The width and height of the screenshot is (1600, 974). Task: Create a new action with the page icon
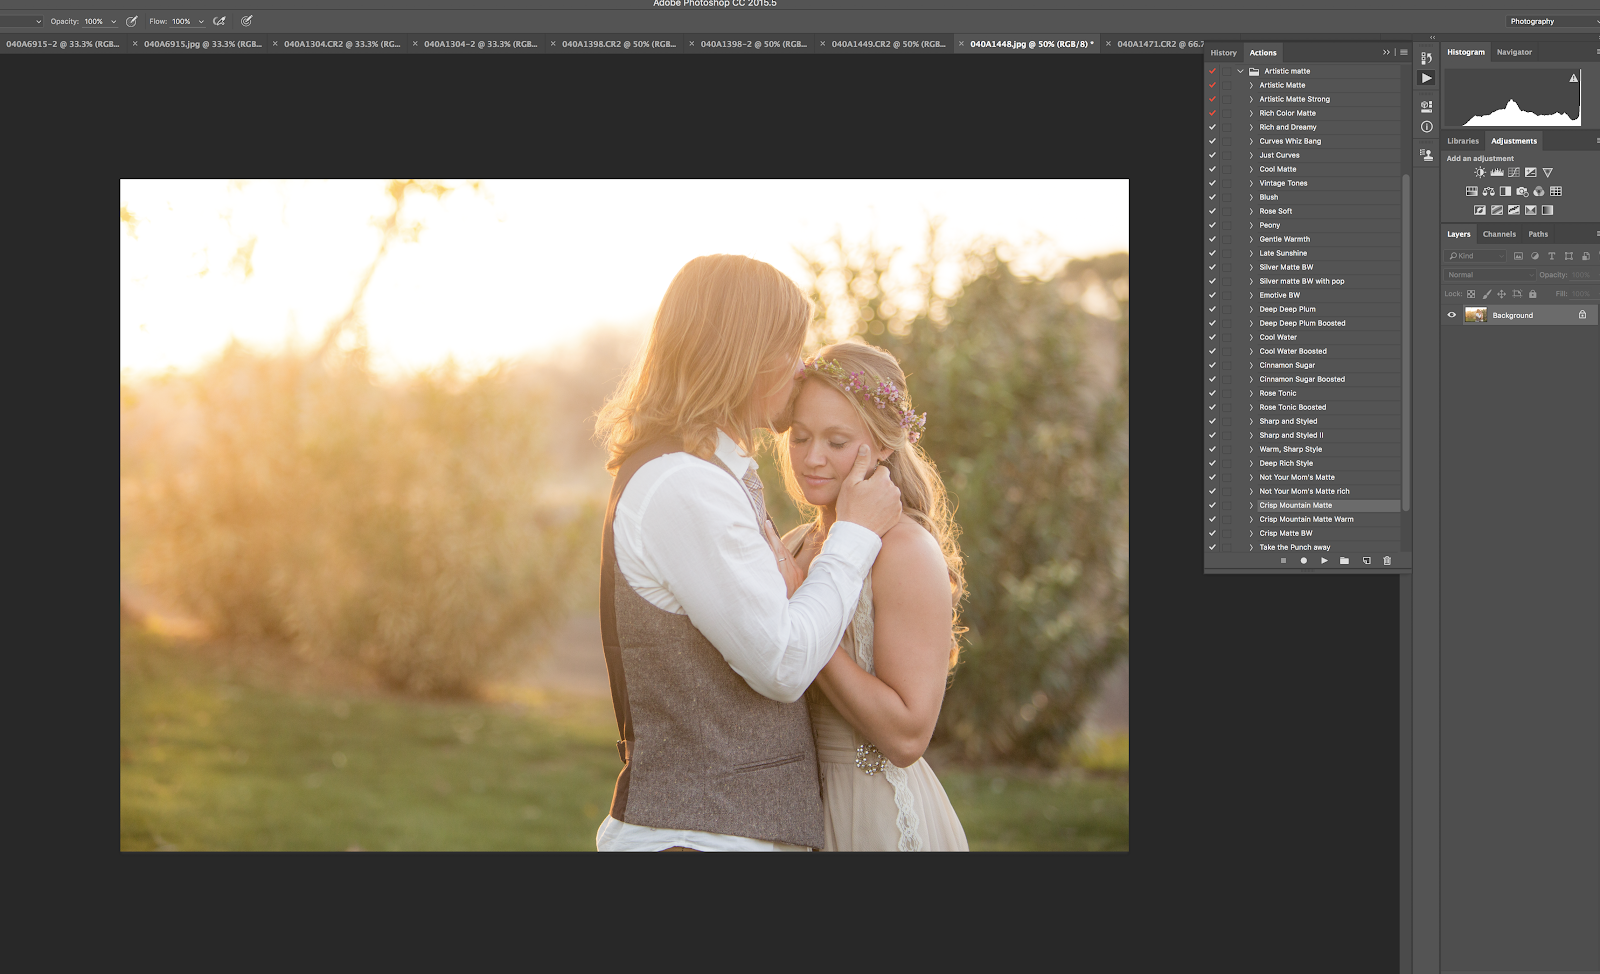[1366, 561]
